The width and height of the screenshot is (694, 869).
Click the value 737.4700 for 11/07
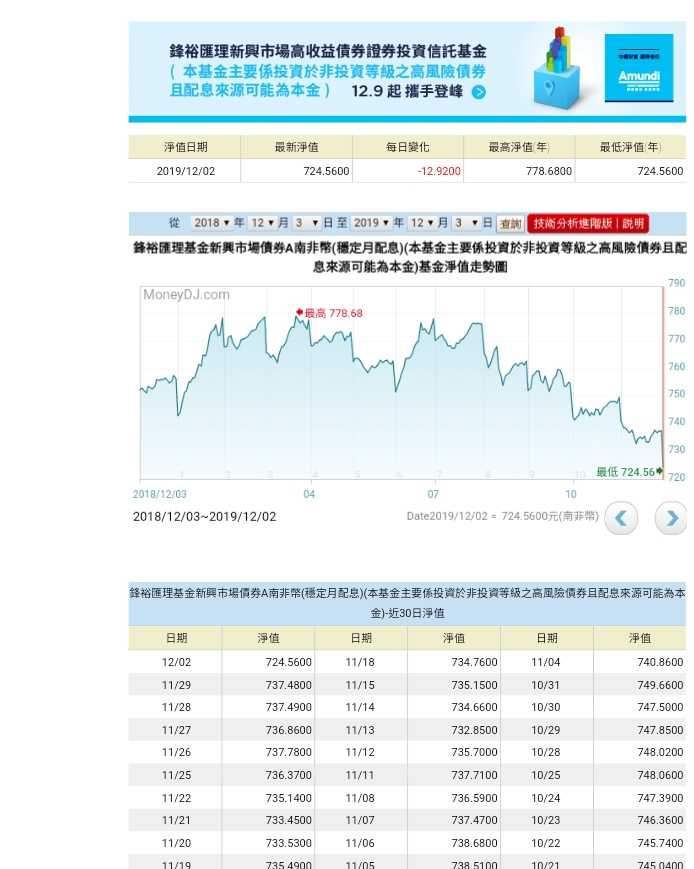(474, 820)
